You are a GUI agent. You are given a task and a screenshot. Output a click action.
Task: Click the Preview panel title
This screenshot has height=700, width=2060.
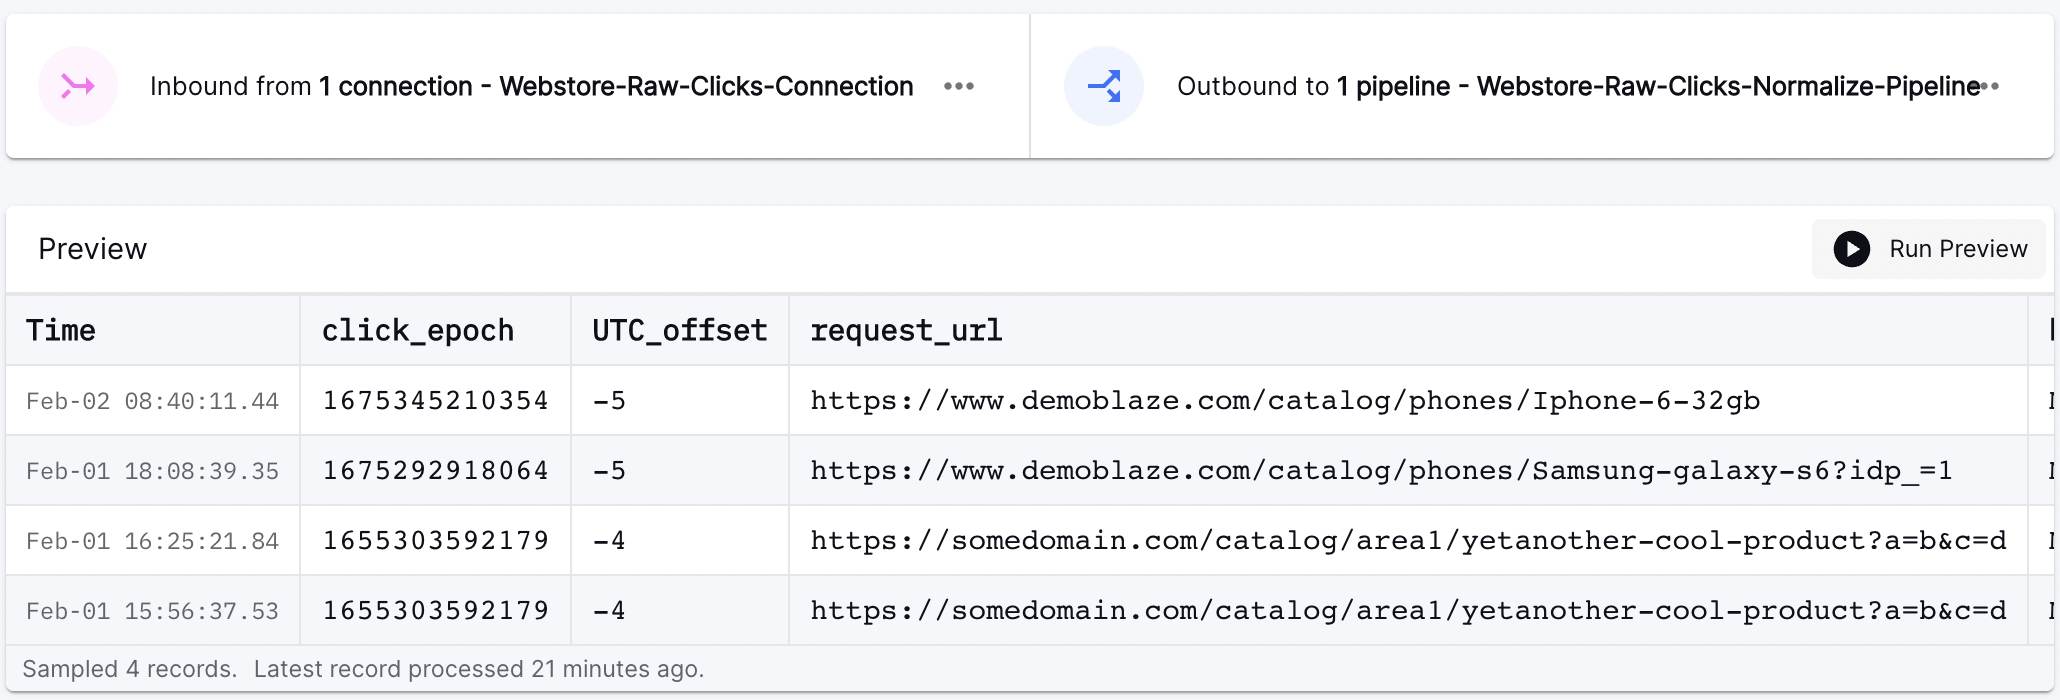[92, 249]
